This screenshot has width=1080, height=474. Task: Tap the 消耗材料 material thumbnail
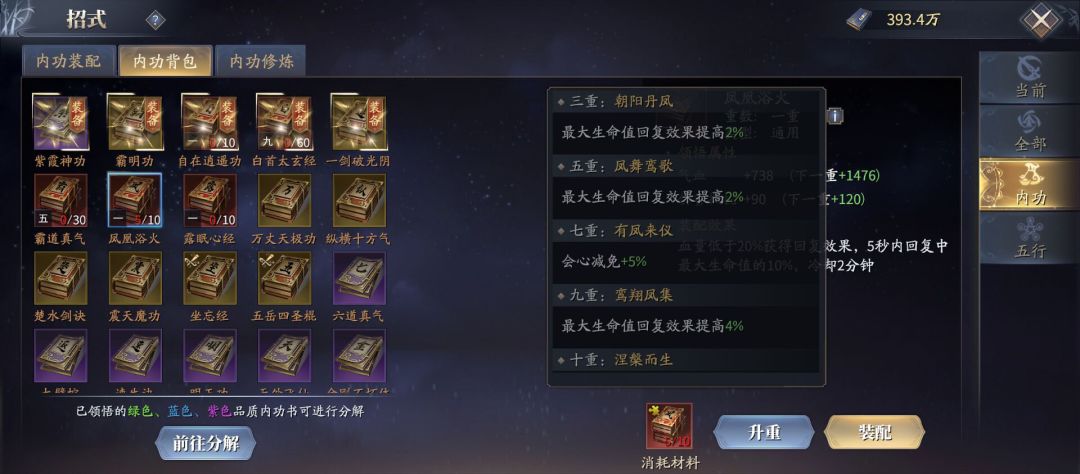(669, 426)
